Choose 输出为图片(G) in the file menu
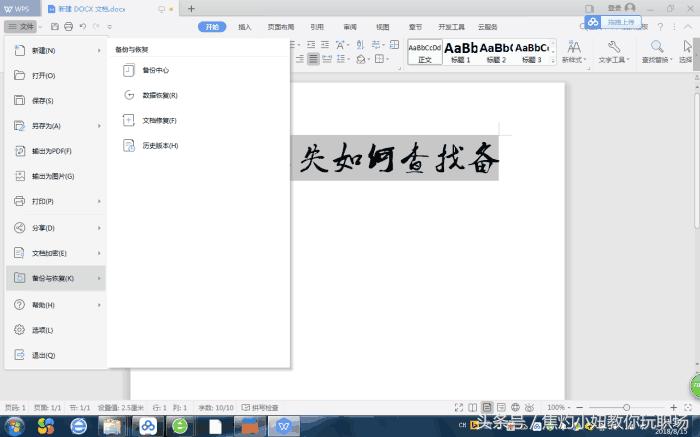The image size is (700, 437). [56, 176]
